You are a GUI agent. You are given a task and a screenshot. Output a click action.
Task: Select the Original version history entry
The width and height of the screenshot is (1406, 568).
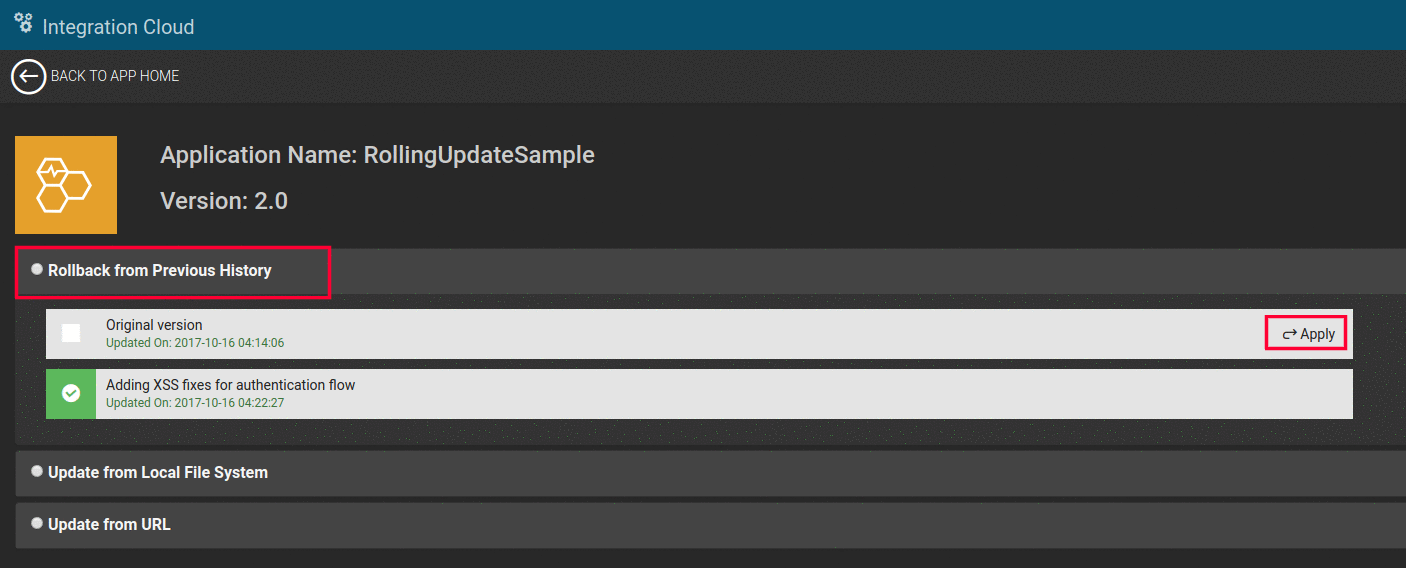(x=154, y=325)
